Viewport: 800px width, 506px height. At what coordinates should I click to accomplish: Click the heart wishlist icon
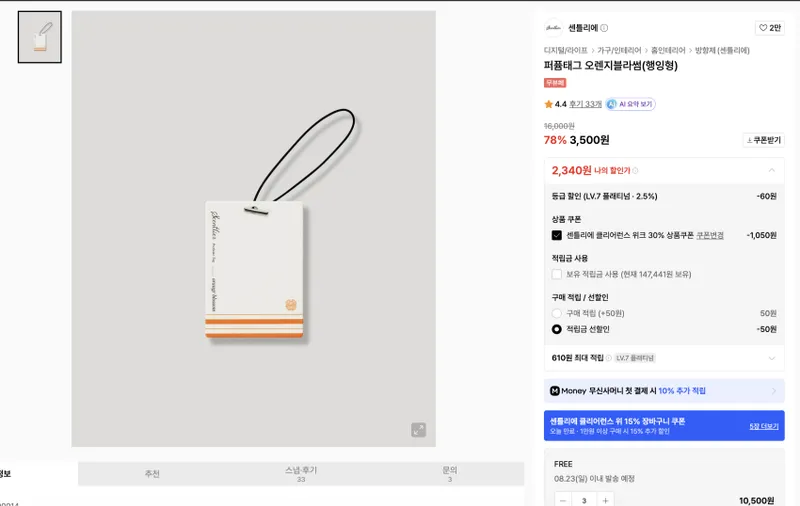(x=763, y=28)
